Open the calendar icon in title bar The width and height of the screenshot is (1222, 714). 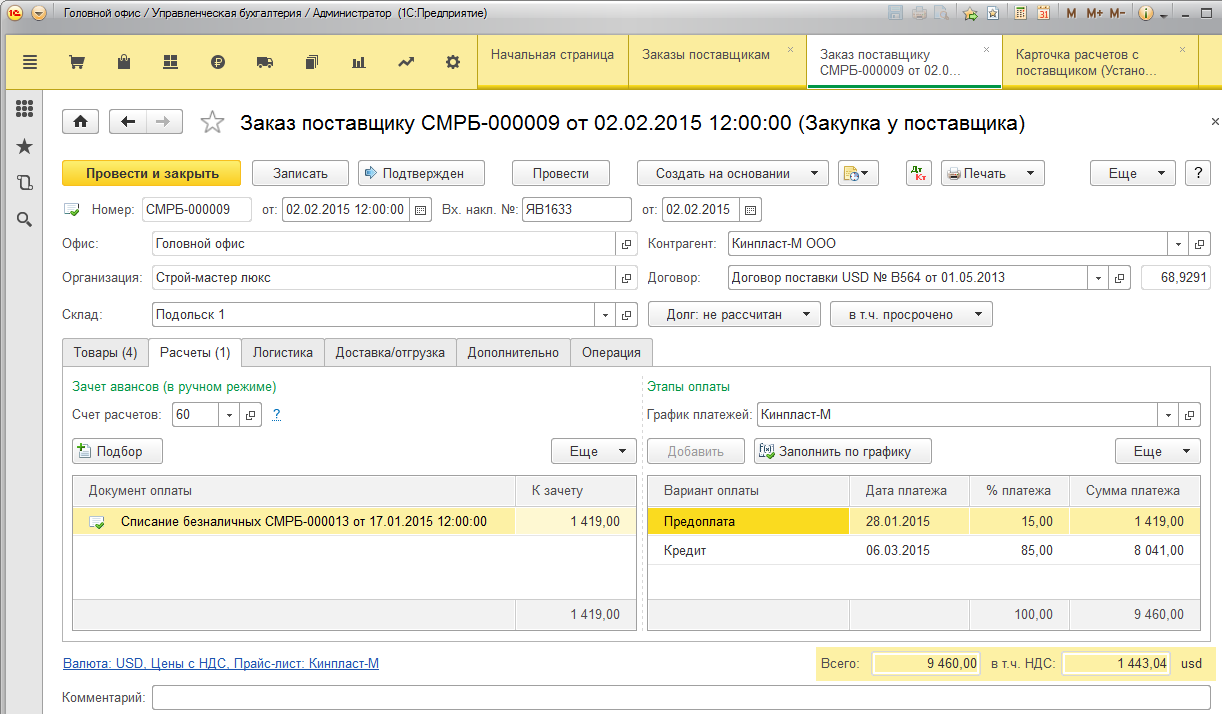[1043, 13]
